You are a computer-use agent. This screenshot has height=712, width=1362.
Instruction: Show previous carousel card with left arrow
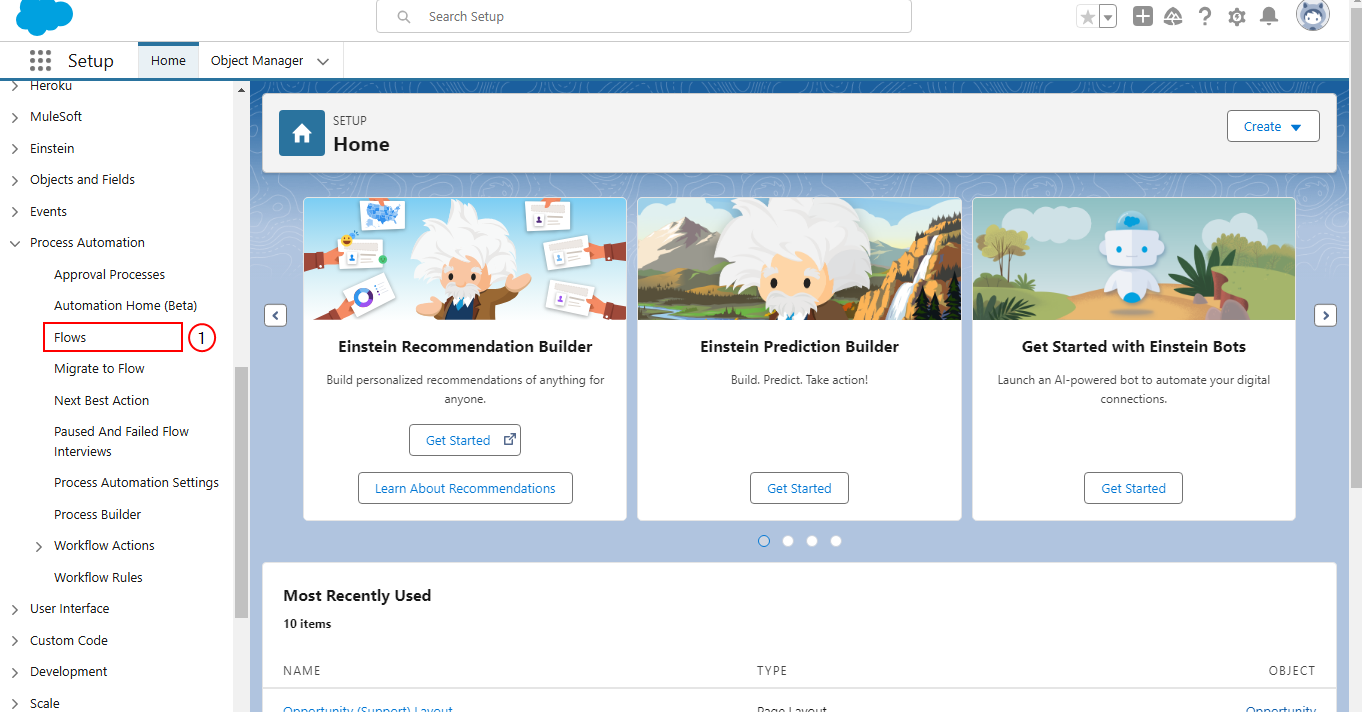[275, 315]
